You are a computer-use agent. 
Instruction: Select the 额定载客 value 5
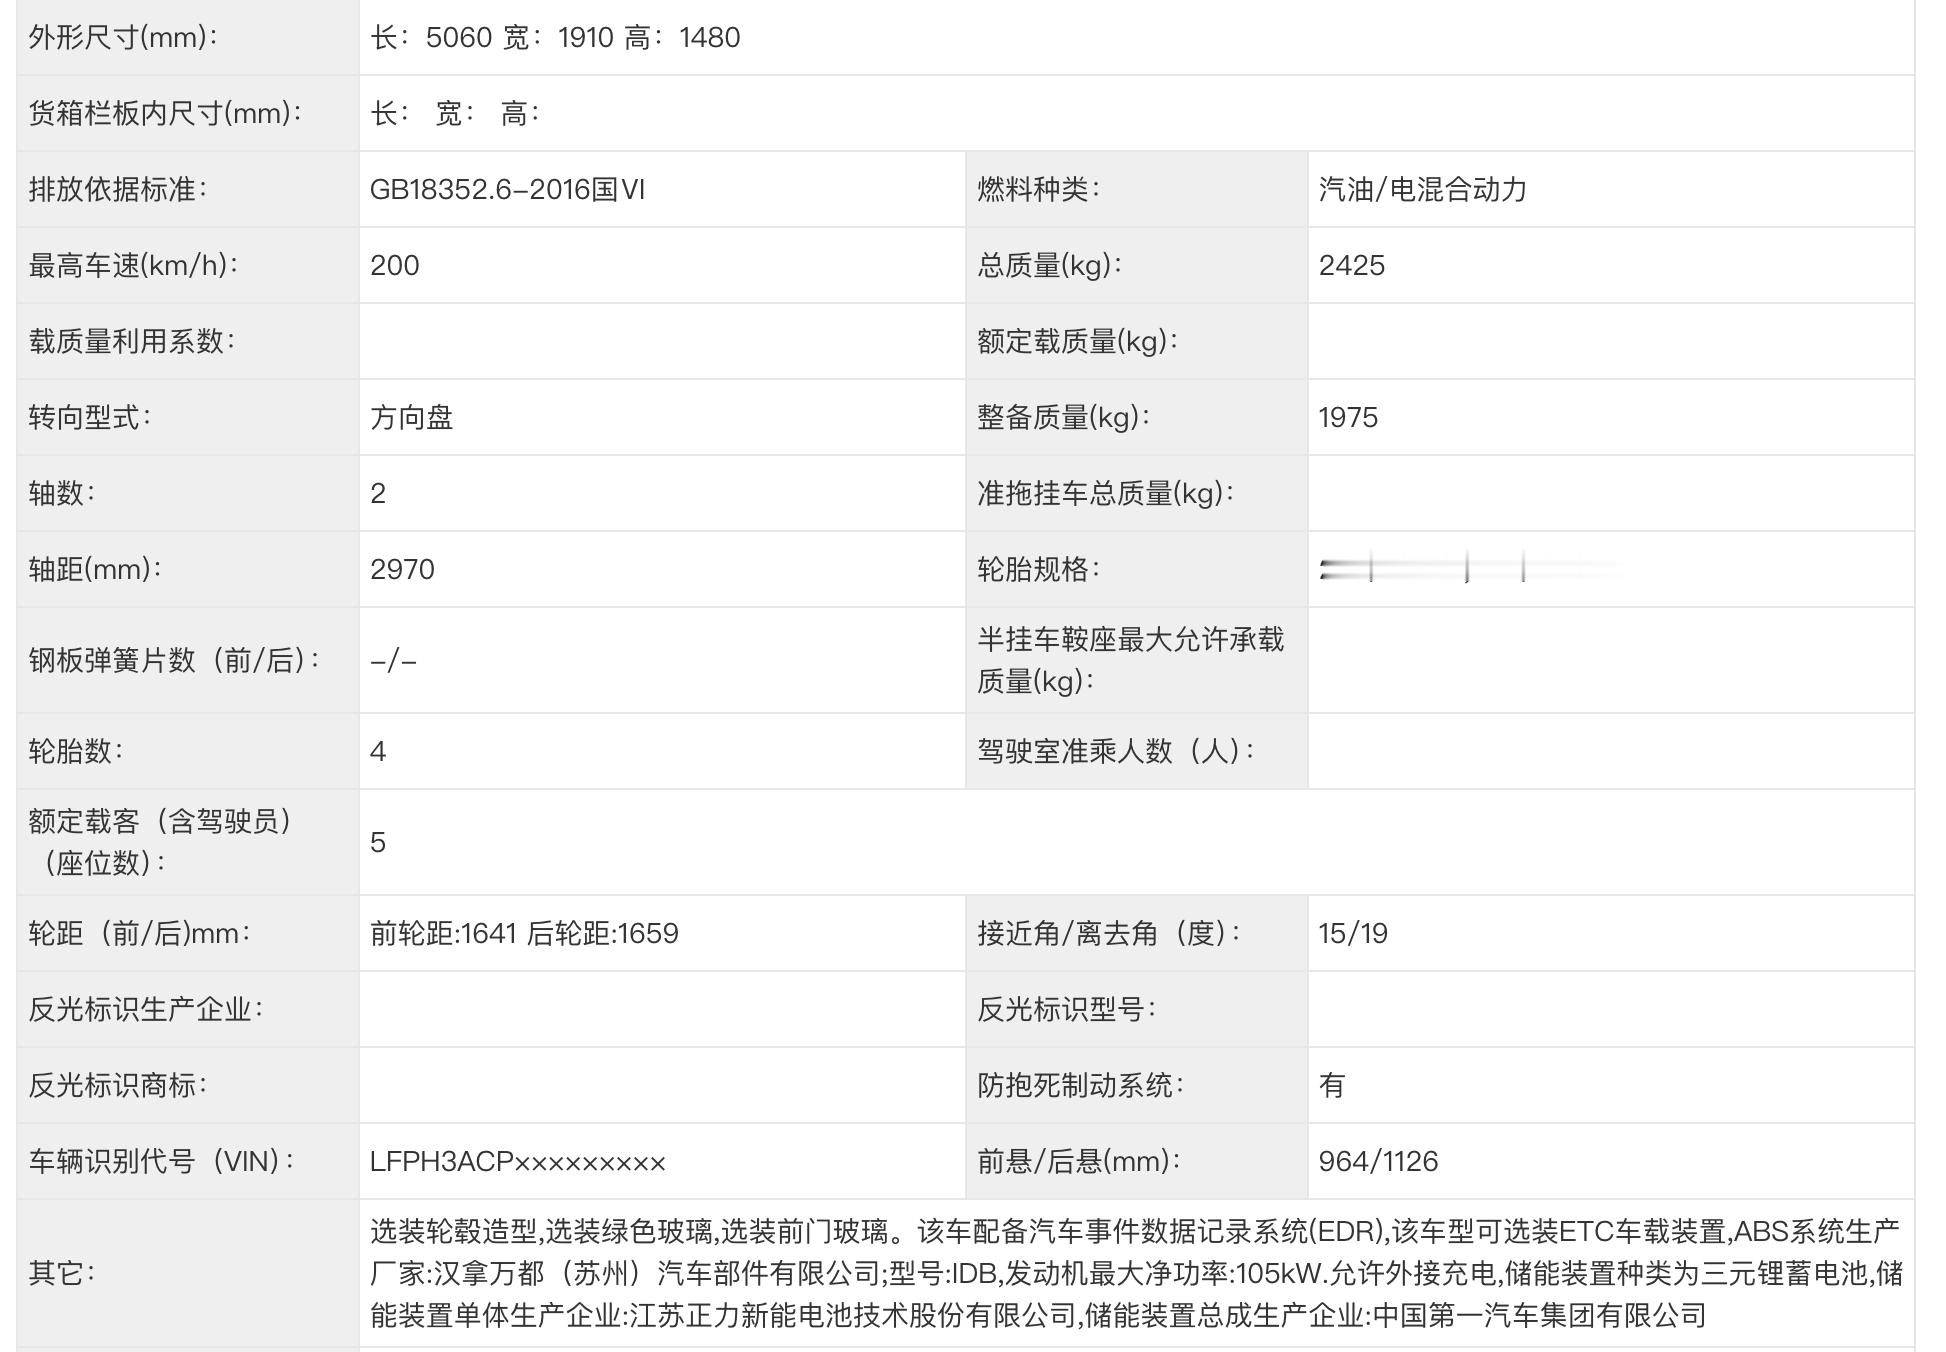coord(382,843)
